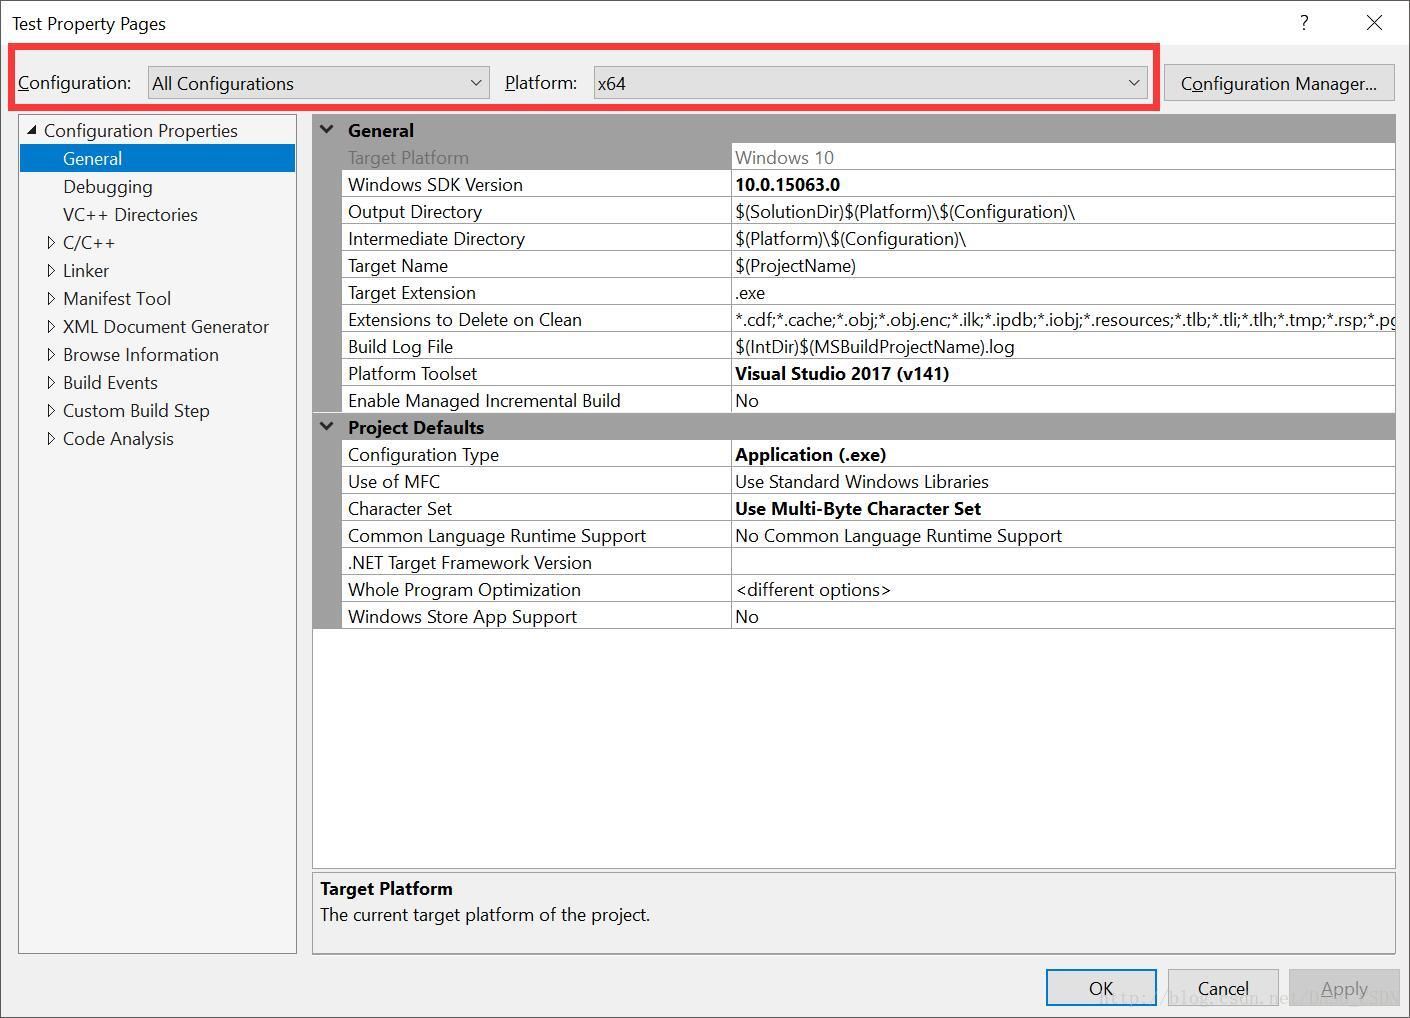Click the empty .NET Target Framework Version value

coord(1063,562)
